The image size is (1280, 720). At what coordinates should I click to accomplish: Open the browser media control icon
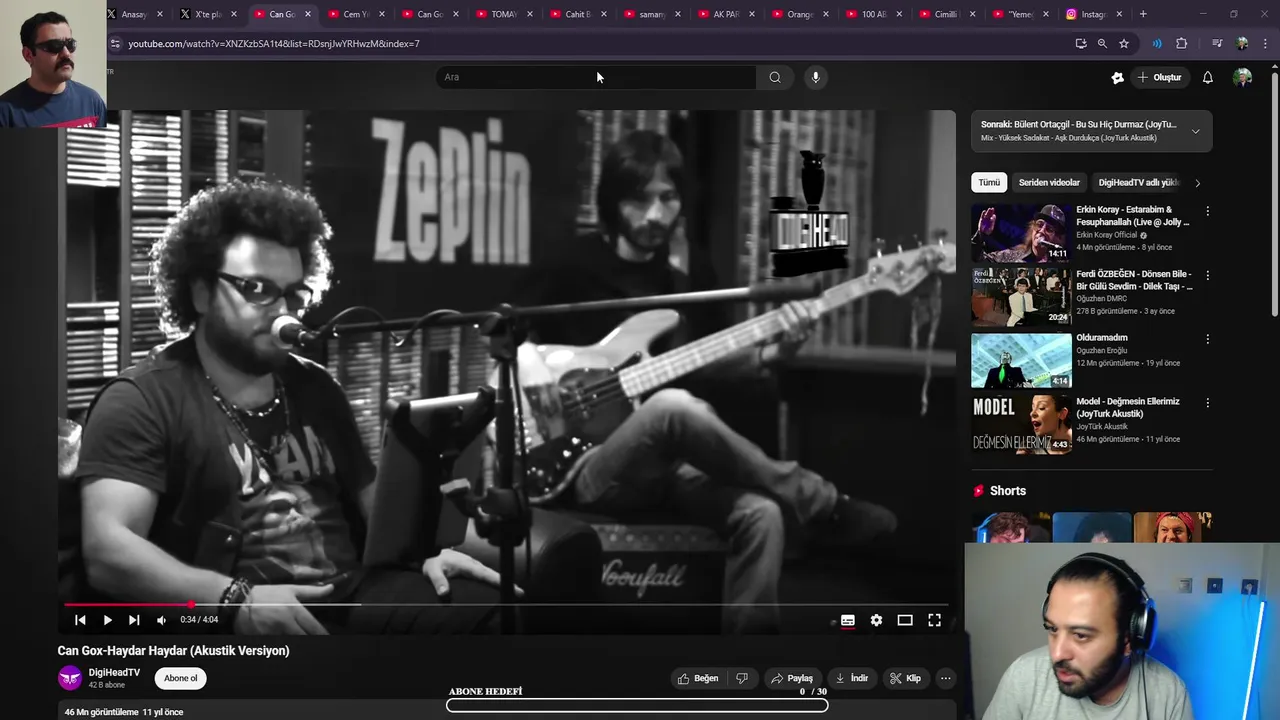click(1217, 44)
